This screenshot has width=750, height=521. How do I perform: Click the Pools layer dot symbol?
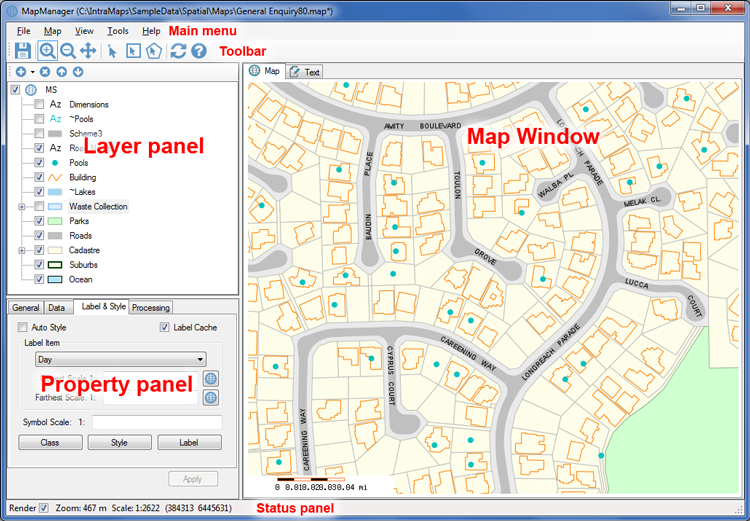(x=55, y=163)
